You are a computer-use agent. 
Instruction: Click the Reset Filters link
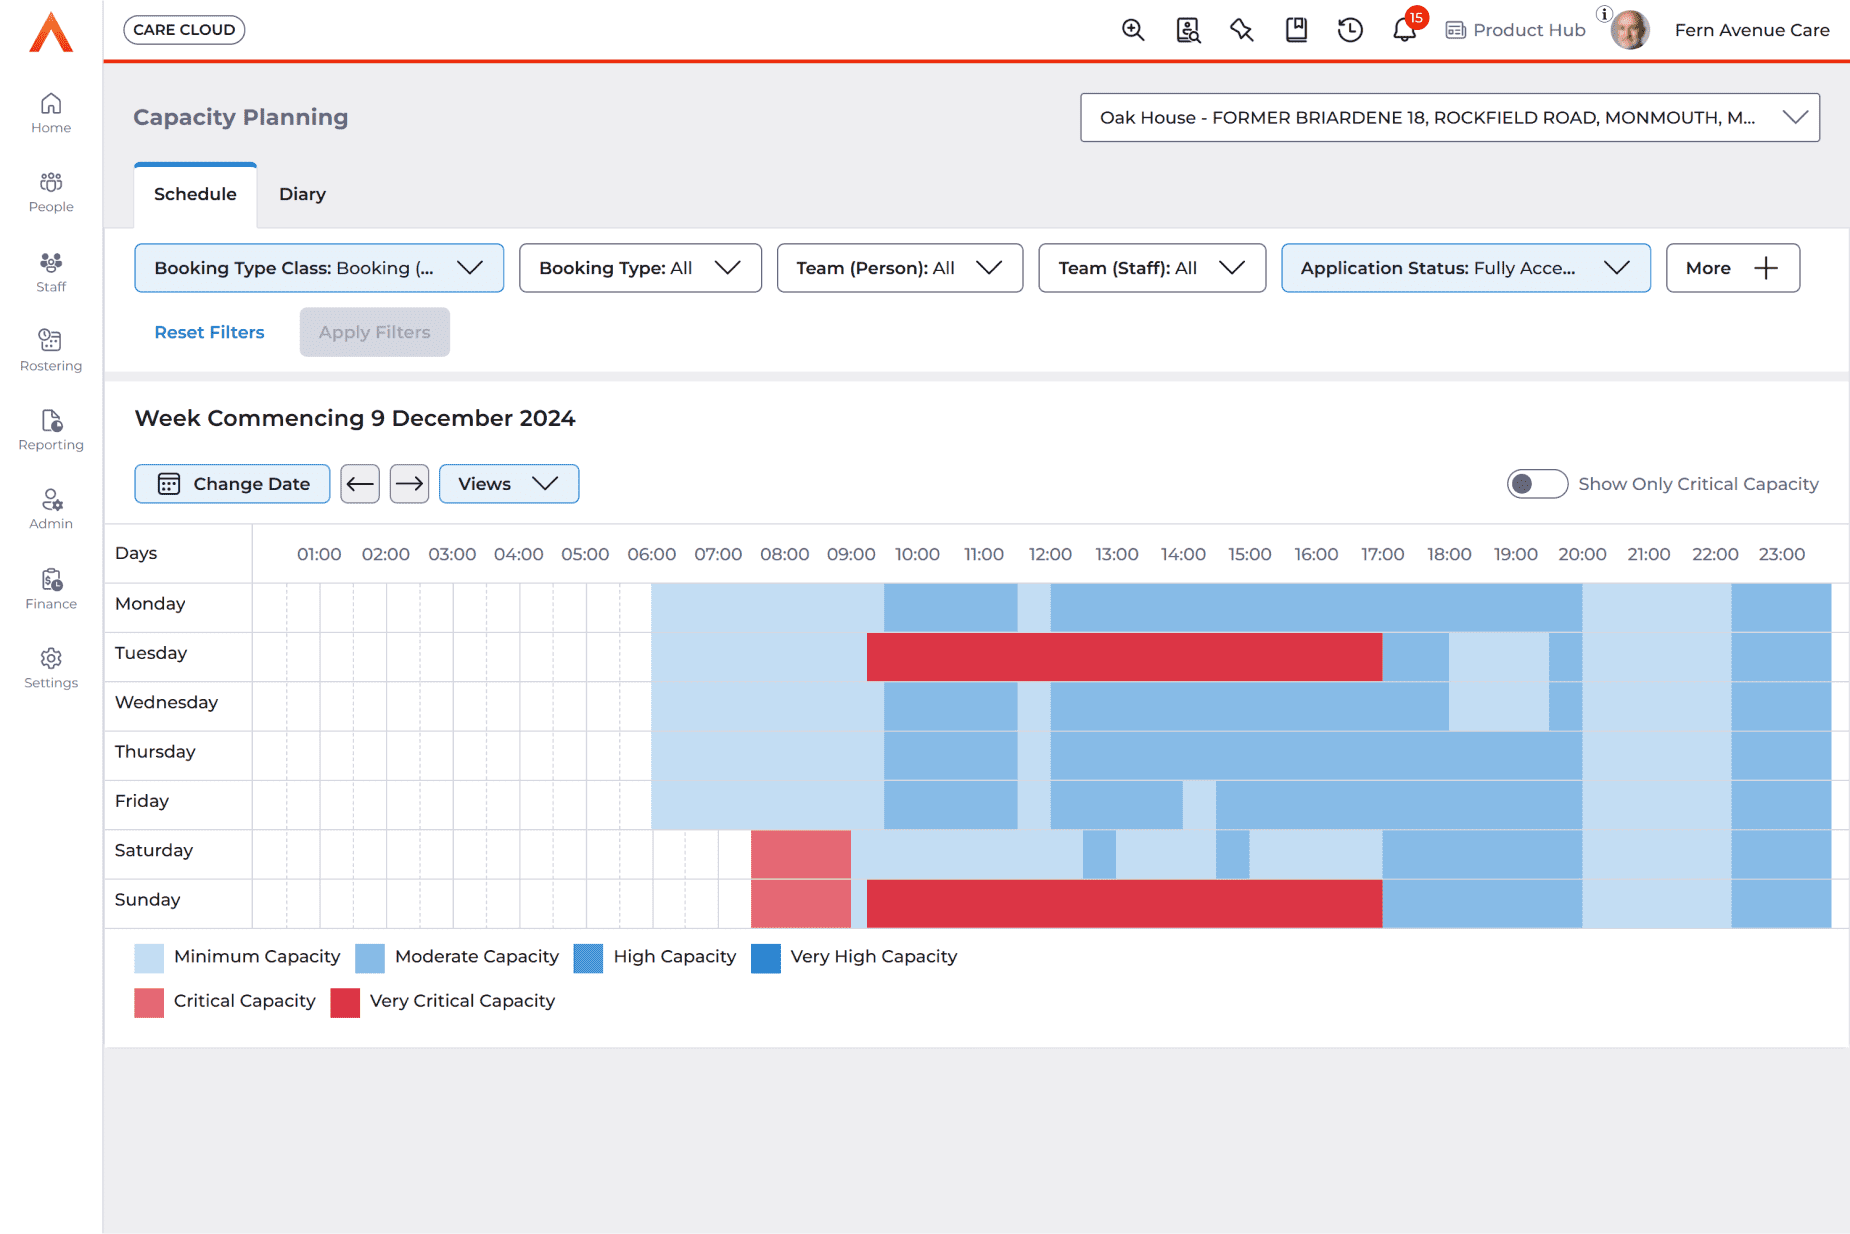point(209,332)
